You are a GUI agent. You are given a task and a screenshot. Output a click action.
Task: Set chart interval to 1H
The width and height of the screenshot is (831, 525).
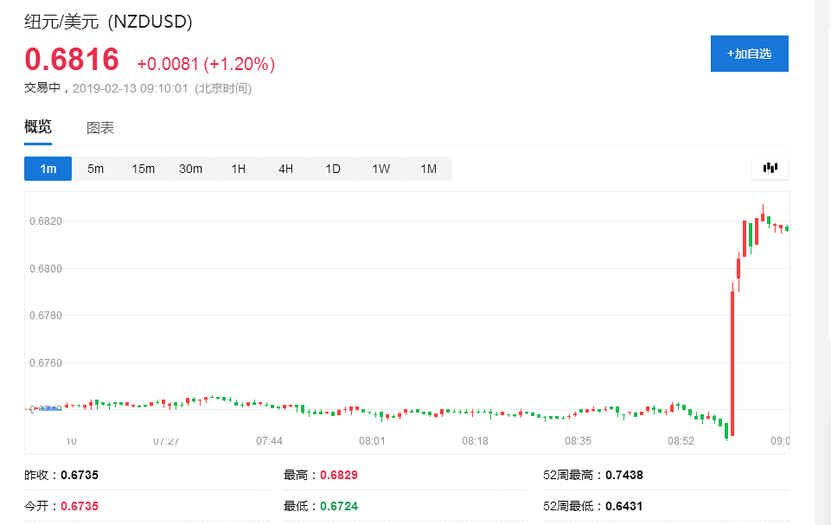pos(238,169)
